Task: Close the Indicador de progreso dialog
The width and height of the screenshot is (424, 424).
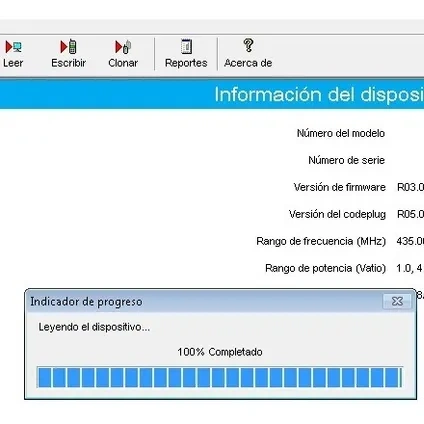Action: [397, 301]
